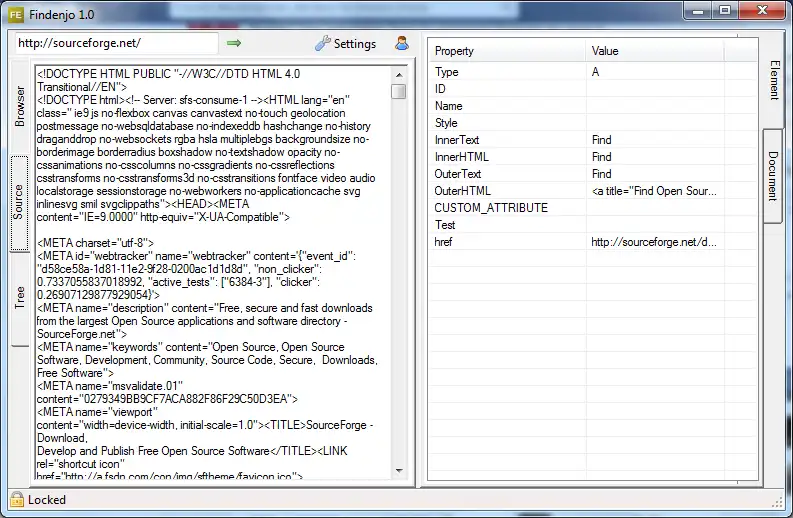Click the 'Locked' status text
Viewport: 793px width, 518px height.
[47, 500]
